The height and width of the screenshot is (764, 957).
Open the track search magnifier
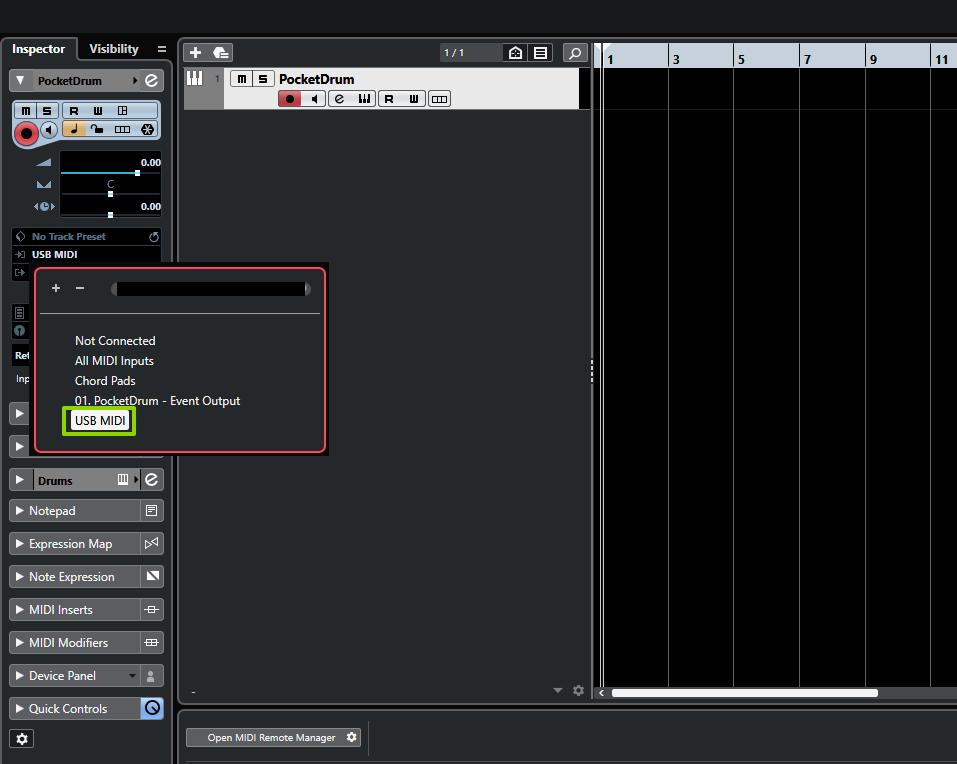pyautogui.click(x=574, y=53)
